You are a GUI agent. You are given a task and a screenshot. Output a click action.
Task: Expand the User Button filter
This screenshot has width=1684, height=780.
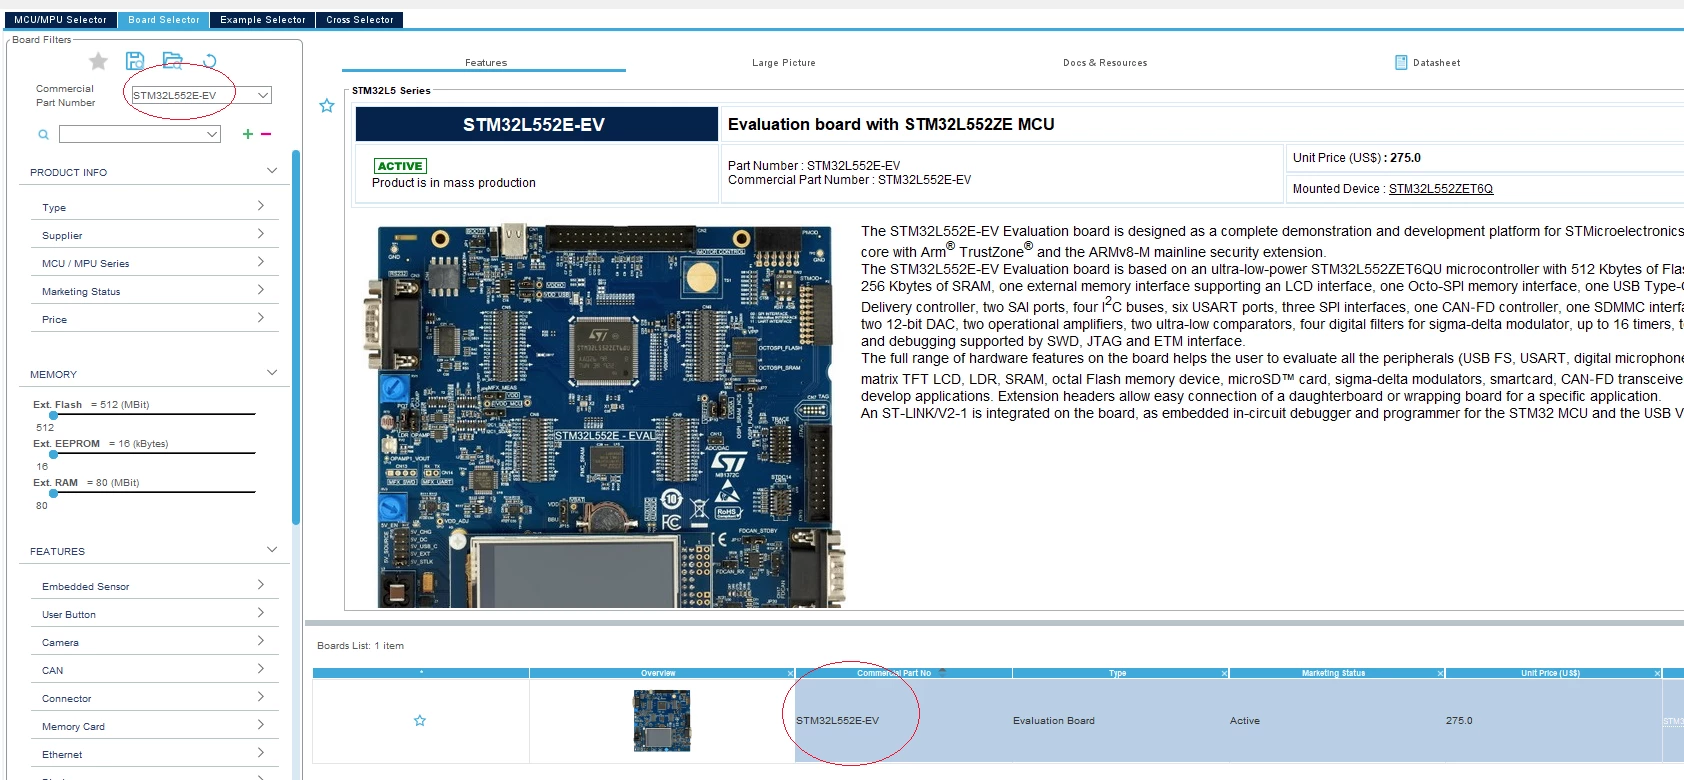point(261,613)
